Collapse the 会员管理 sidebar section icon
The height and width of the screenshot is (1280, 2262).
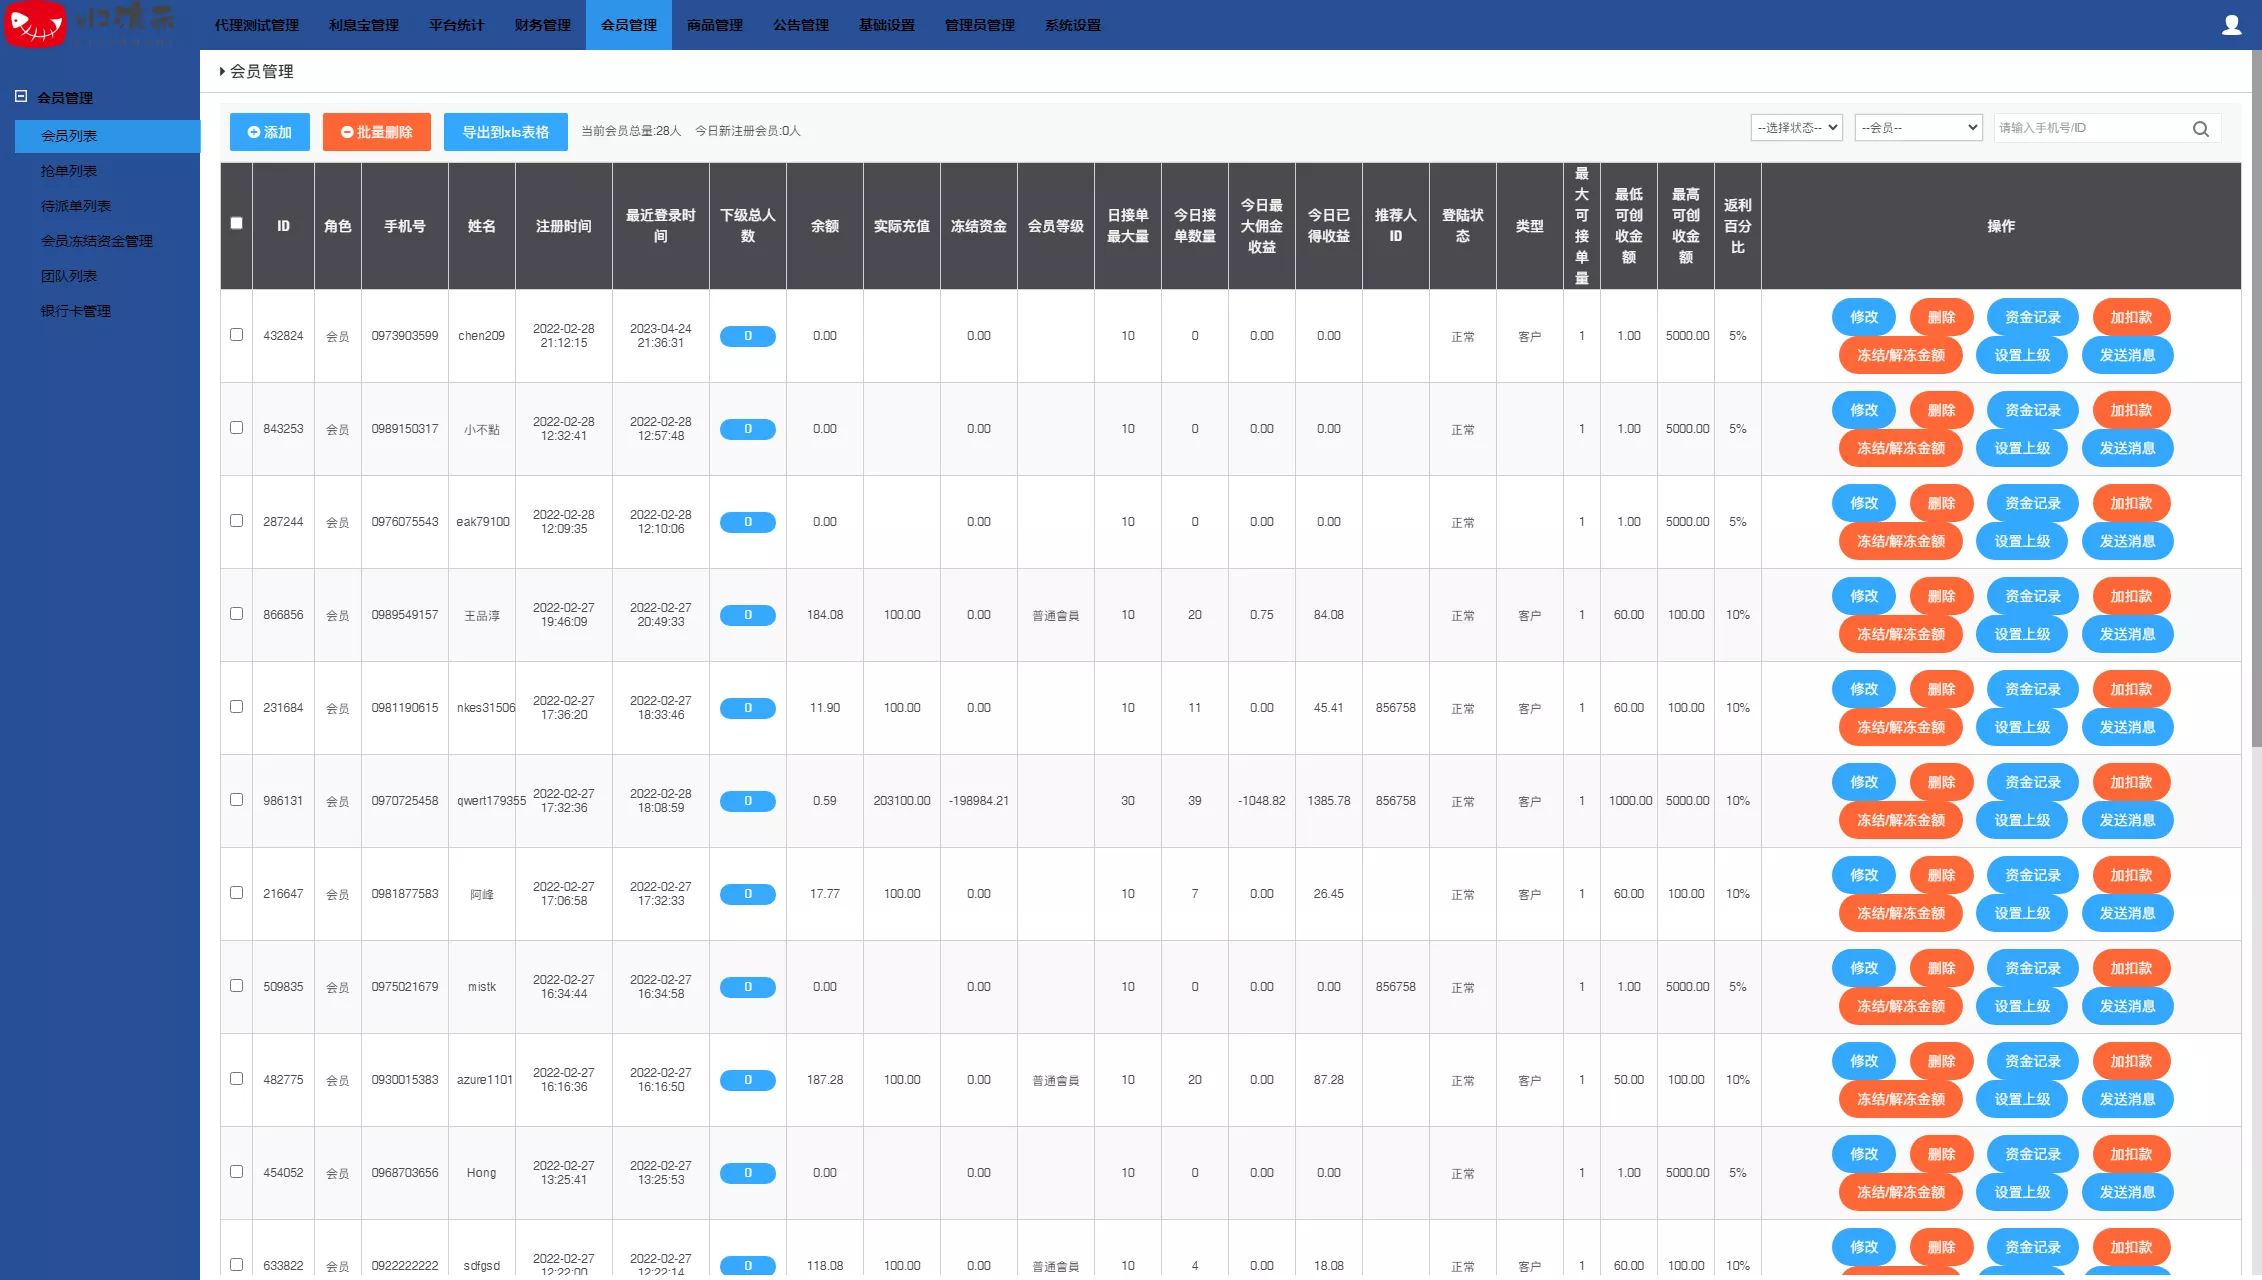point(21,97)
